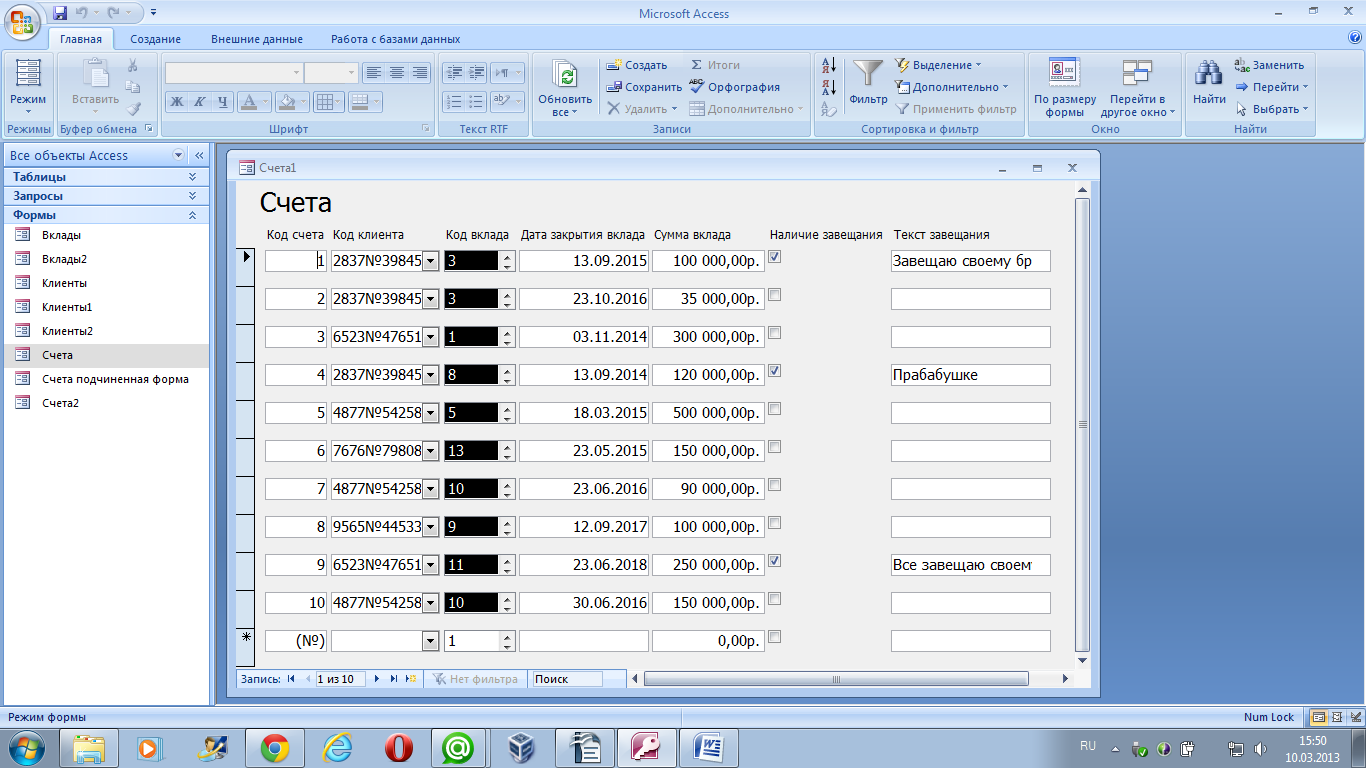Open Выделение filter dropdown
The width and height of the screenshot is (1366, 768).
(937, 65)
